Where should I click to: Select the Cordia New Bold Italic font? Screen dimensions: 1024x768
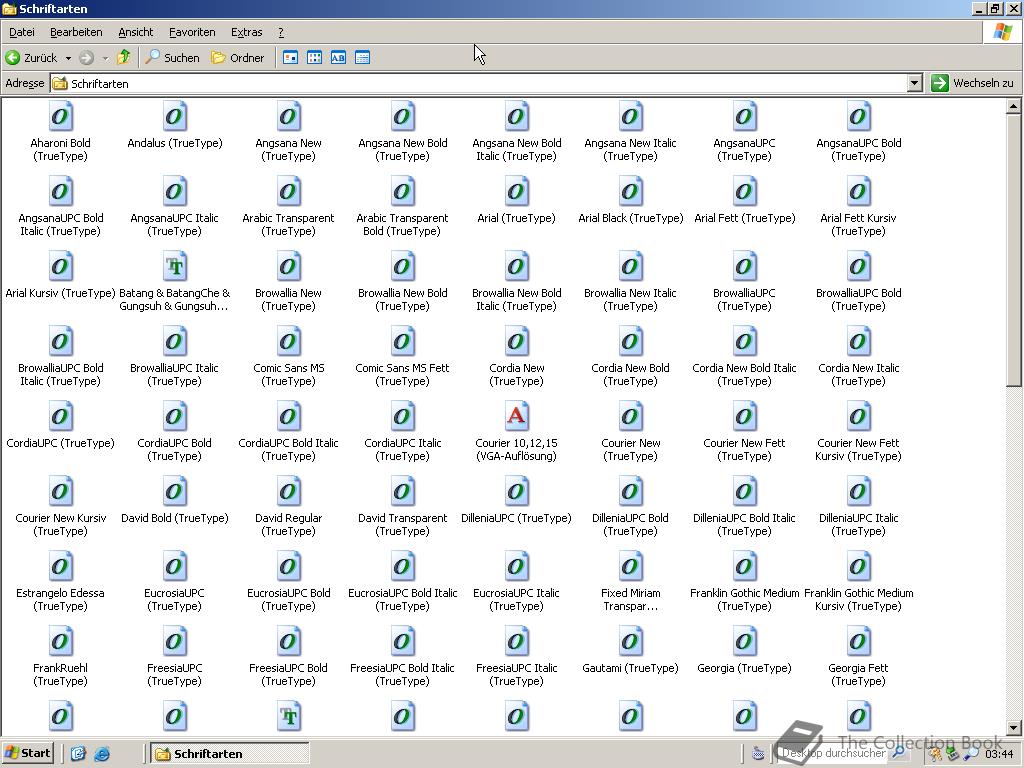coord(744,343)
